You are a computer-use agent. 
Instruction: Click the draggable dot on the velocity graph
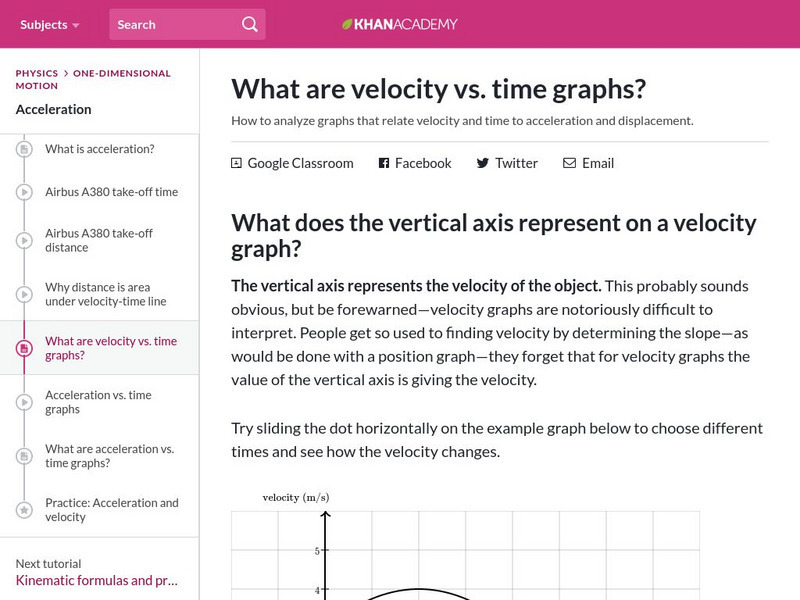pos(420,594)
